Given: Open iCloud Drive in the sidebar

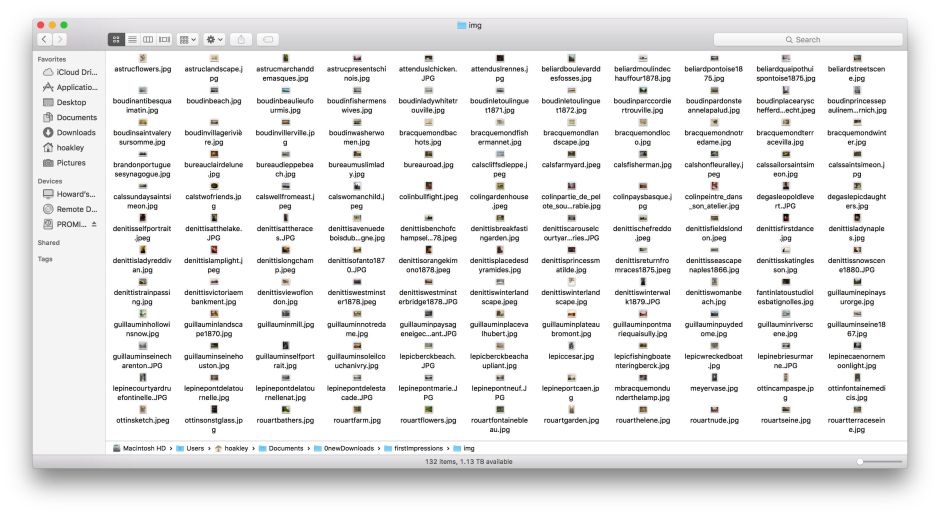Looking at the screenshot, I should 76,72.
